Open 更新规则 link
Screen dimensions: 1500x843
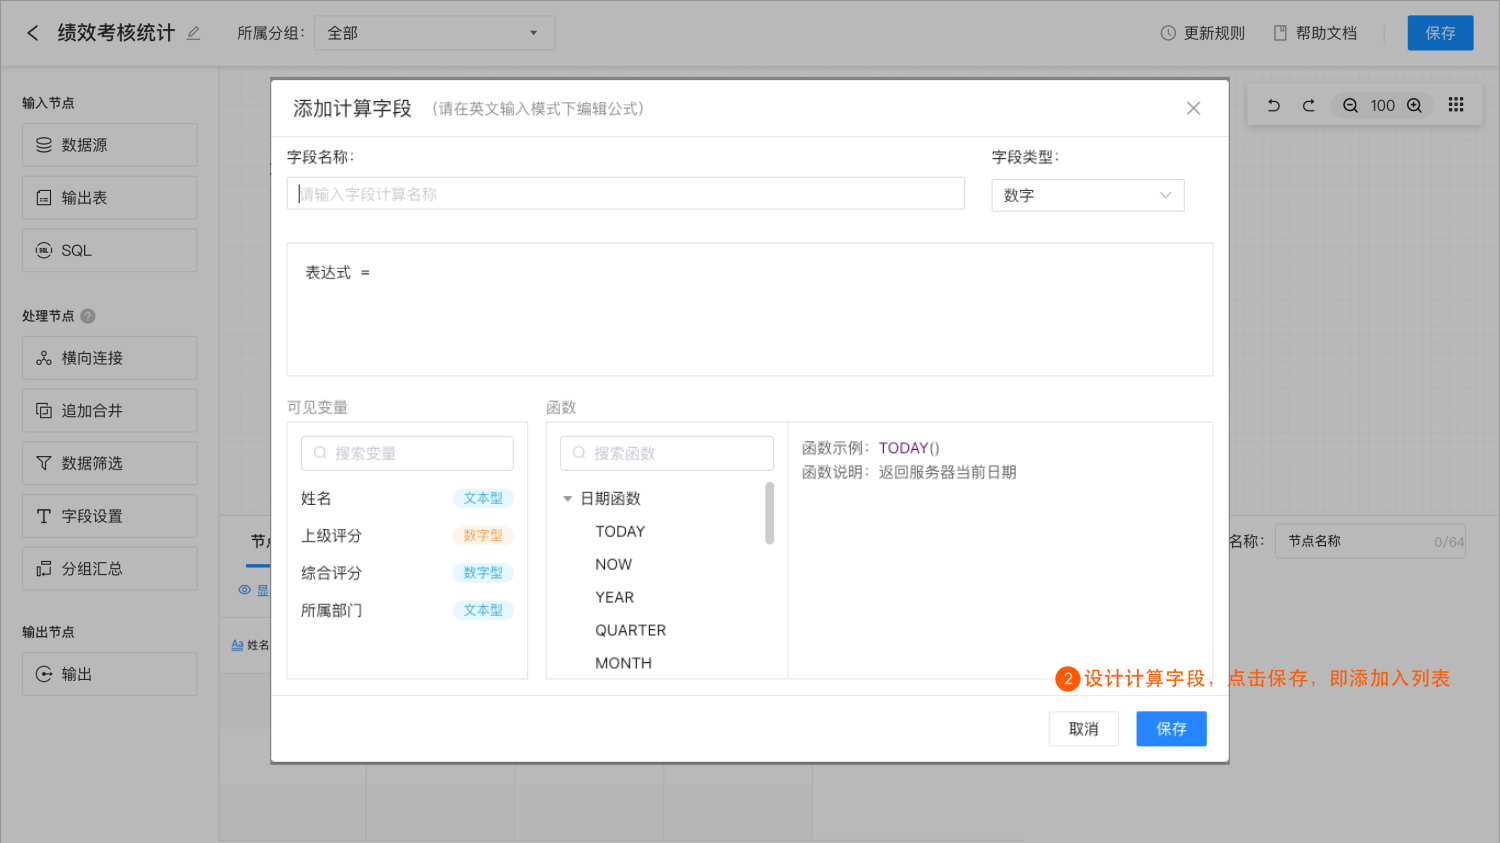pos(1202,33)
